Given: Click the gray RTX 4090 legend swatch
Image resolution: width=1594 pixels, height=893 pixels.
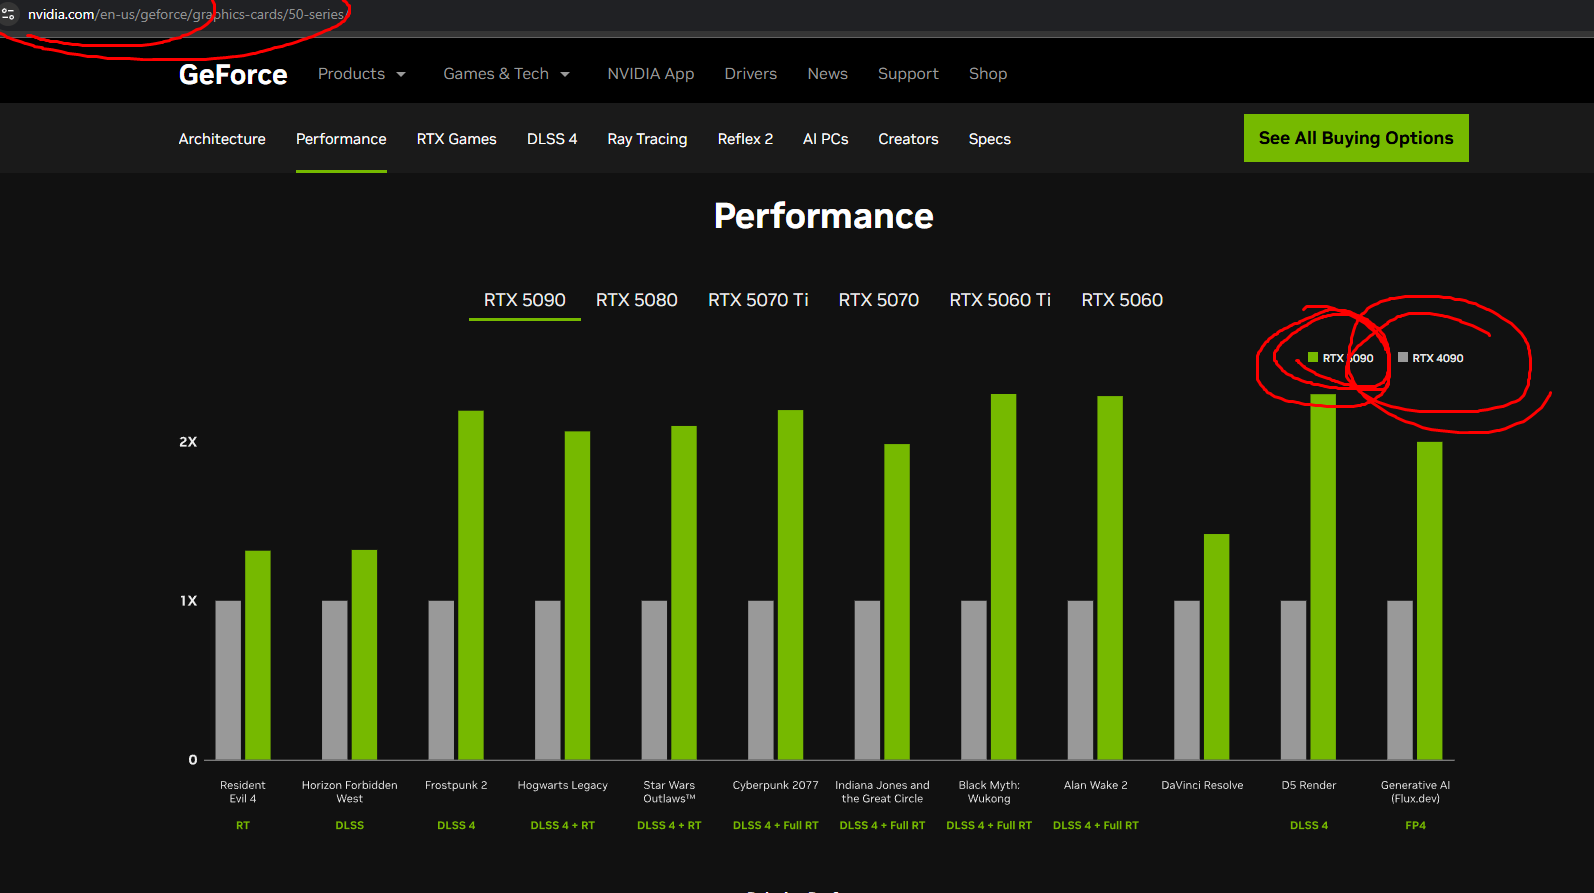Looking at the screenshot, I should 1403,357.
